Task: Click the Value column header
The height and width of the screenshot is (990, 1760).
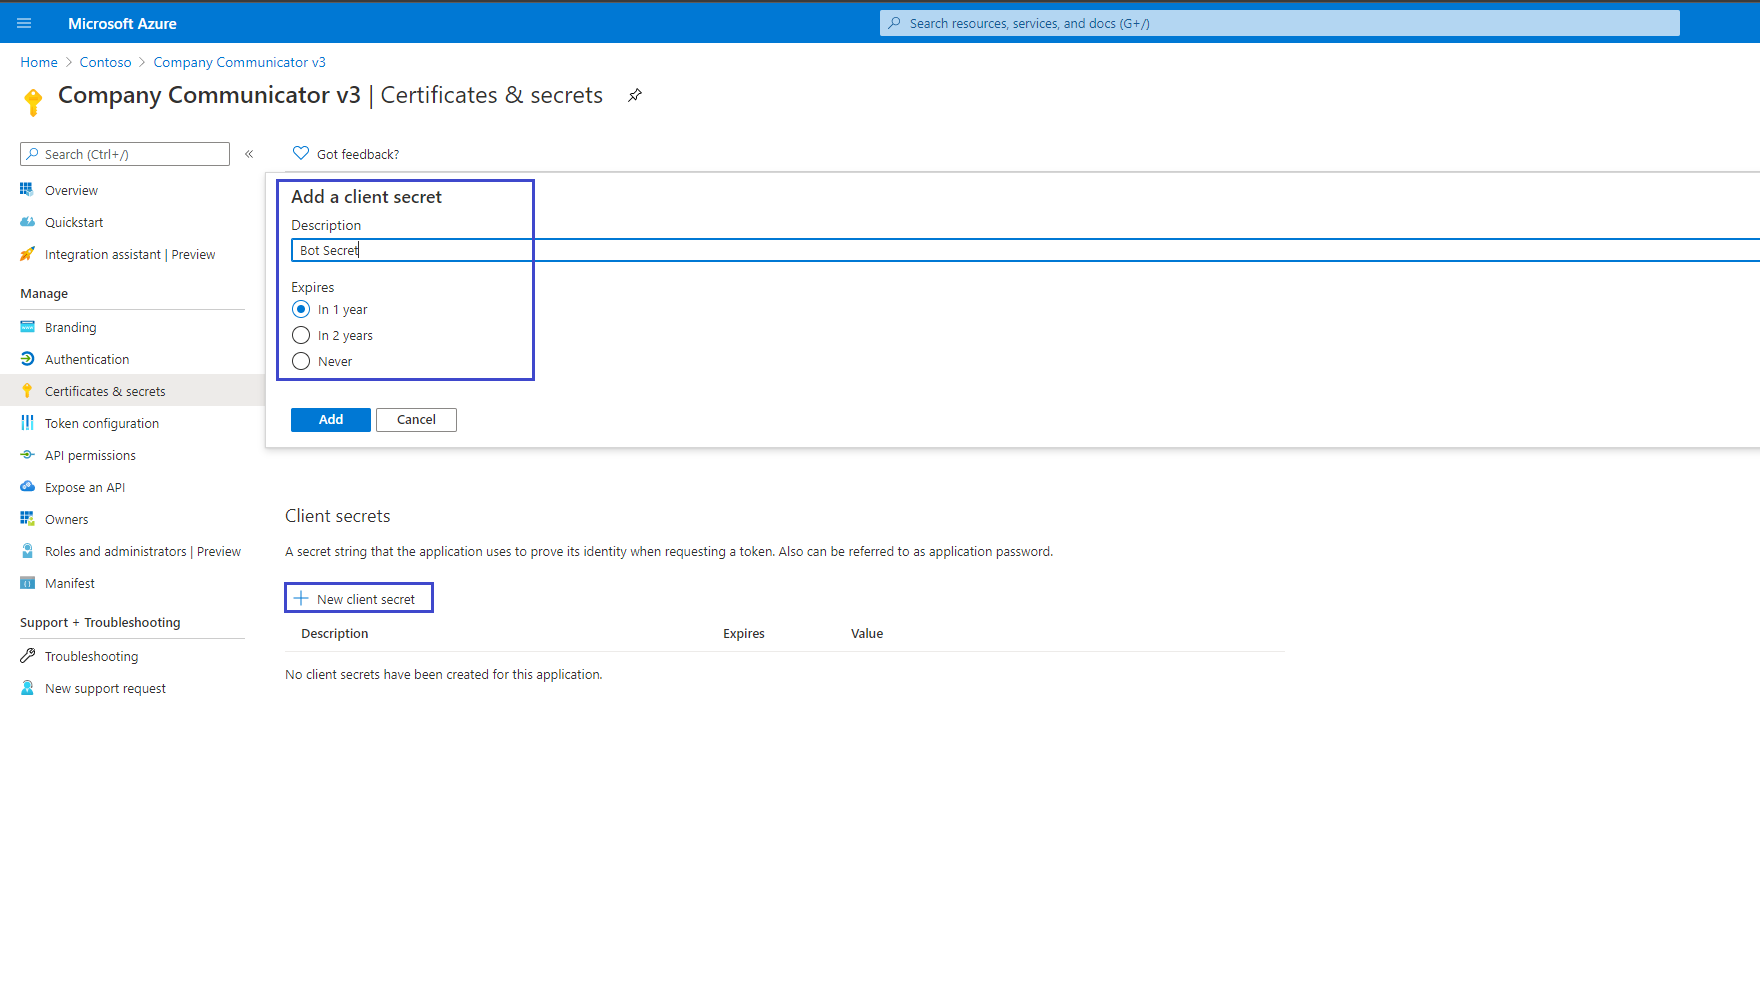Action: [x=867, y=633]
